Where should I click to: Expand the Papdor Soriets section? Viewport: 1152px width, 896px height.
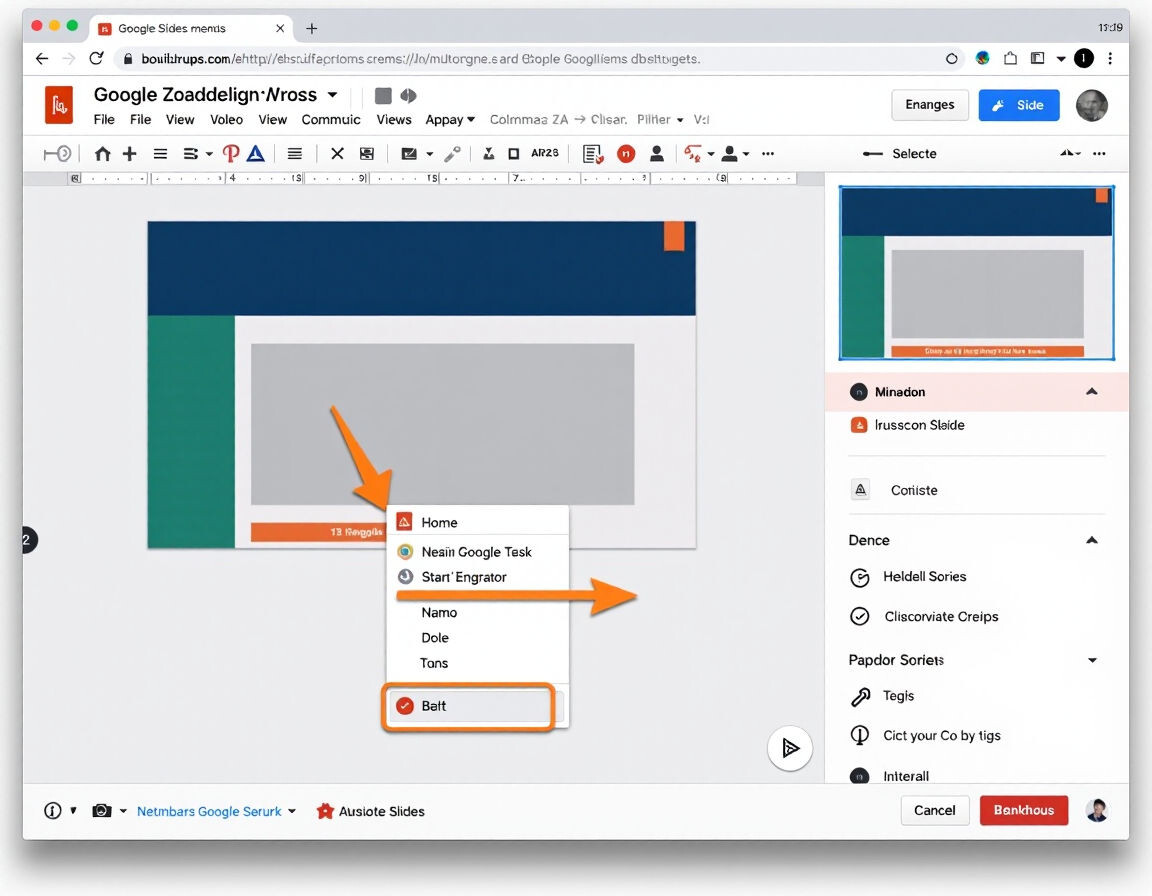1092,660
